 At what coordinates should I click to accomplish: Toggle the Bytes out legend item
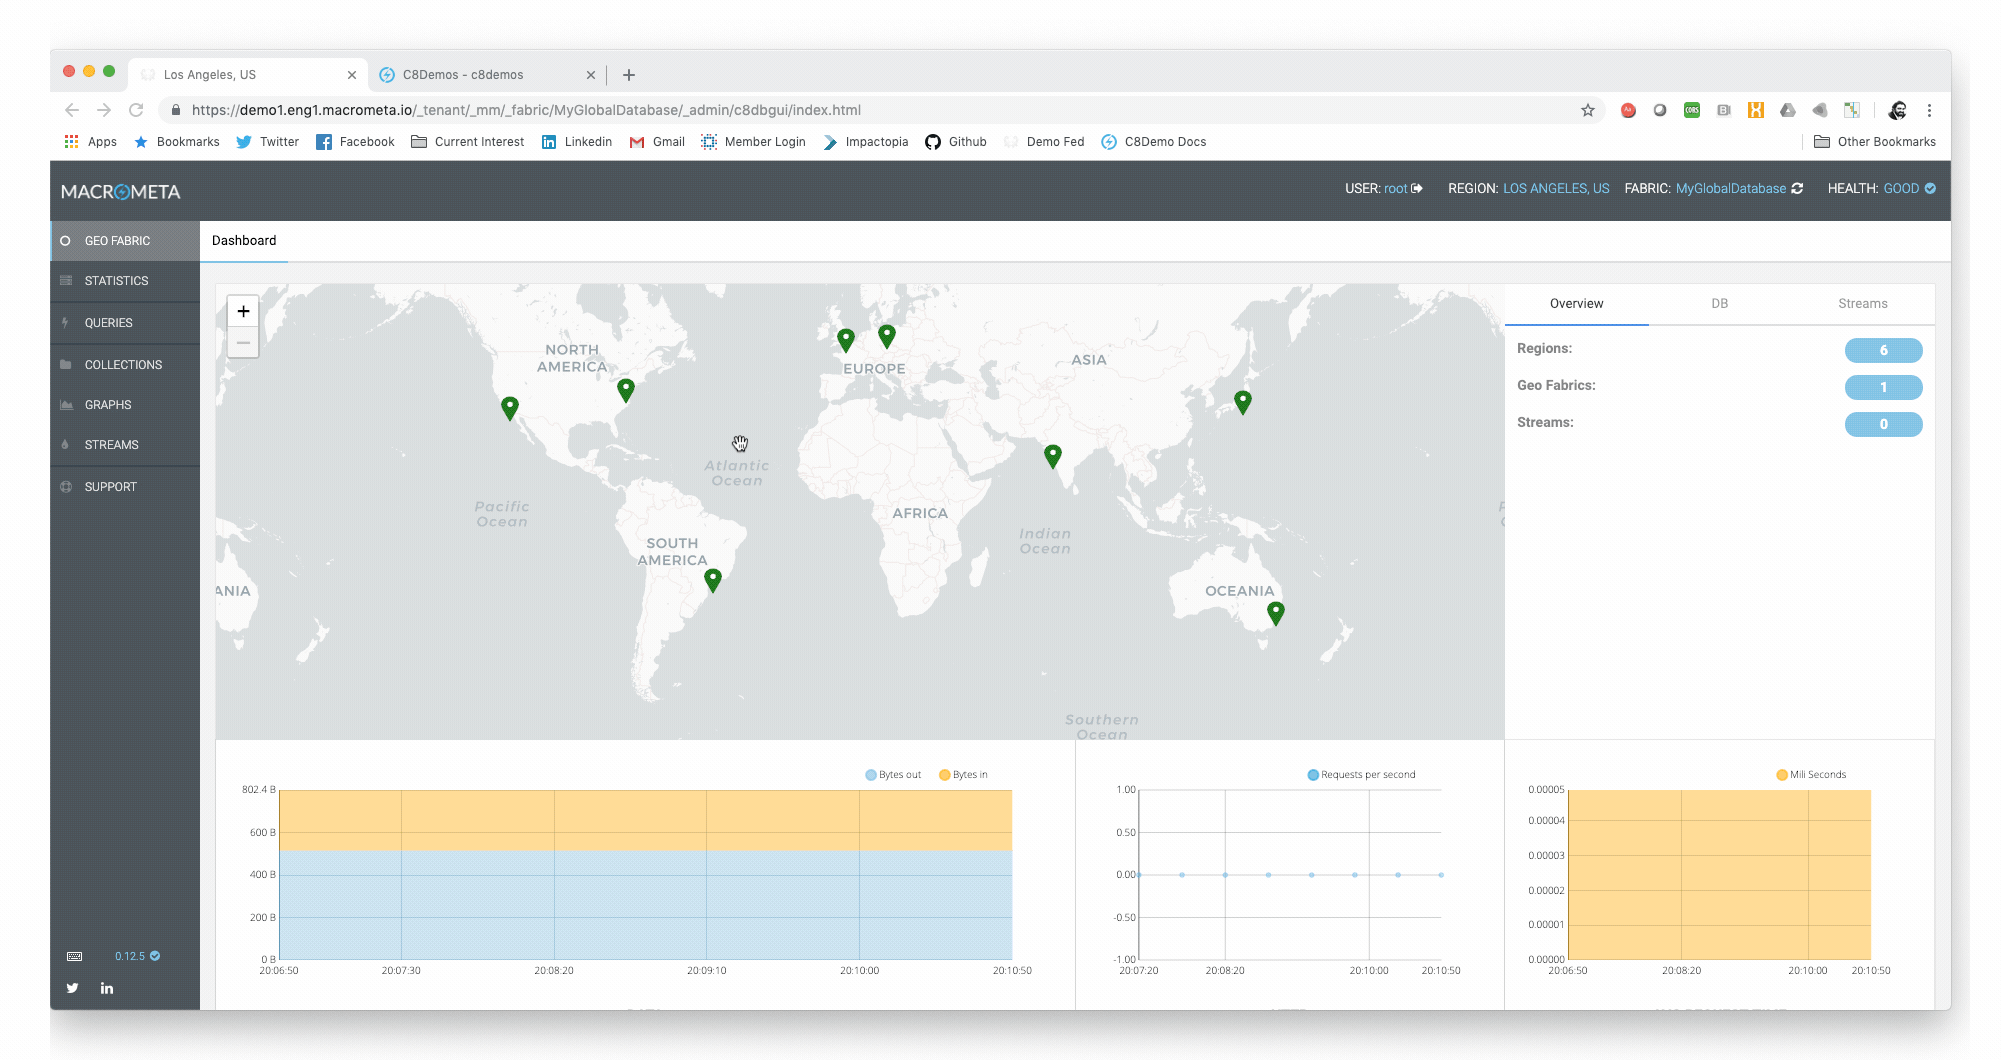(893, 775)
